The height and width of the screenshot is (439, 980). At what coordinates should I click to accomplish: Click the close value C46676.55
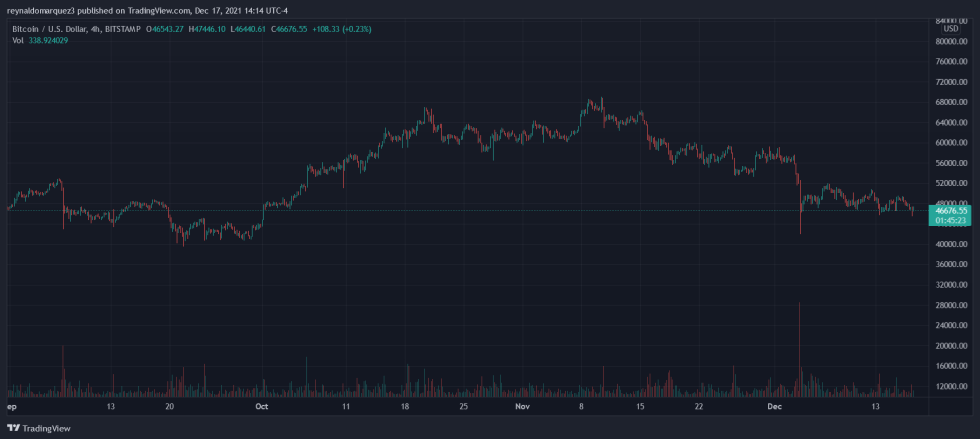(288, 29)
